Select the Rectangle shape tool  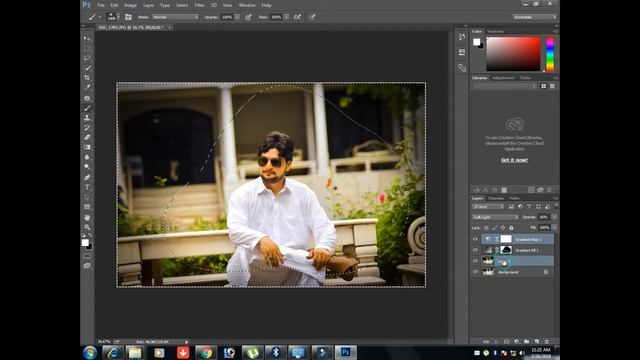click(x=87, y=207)
